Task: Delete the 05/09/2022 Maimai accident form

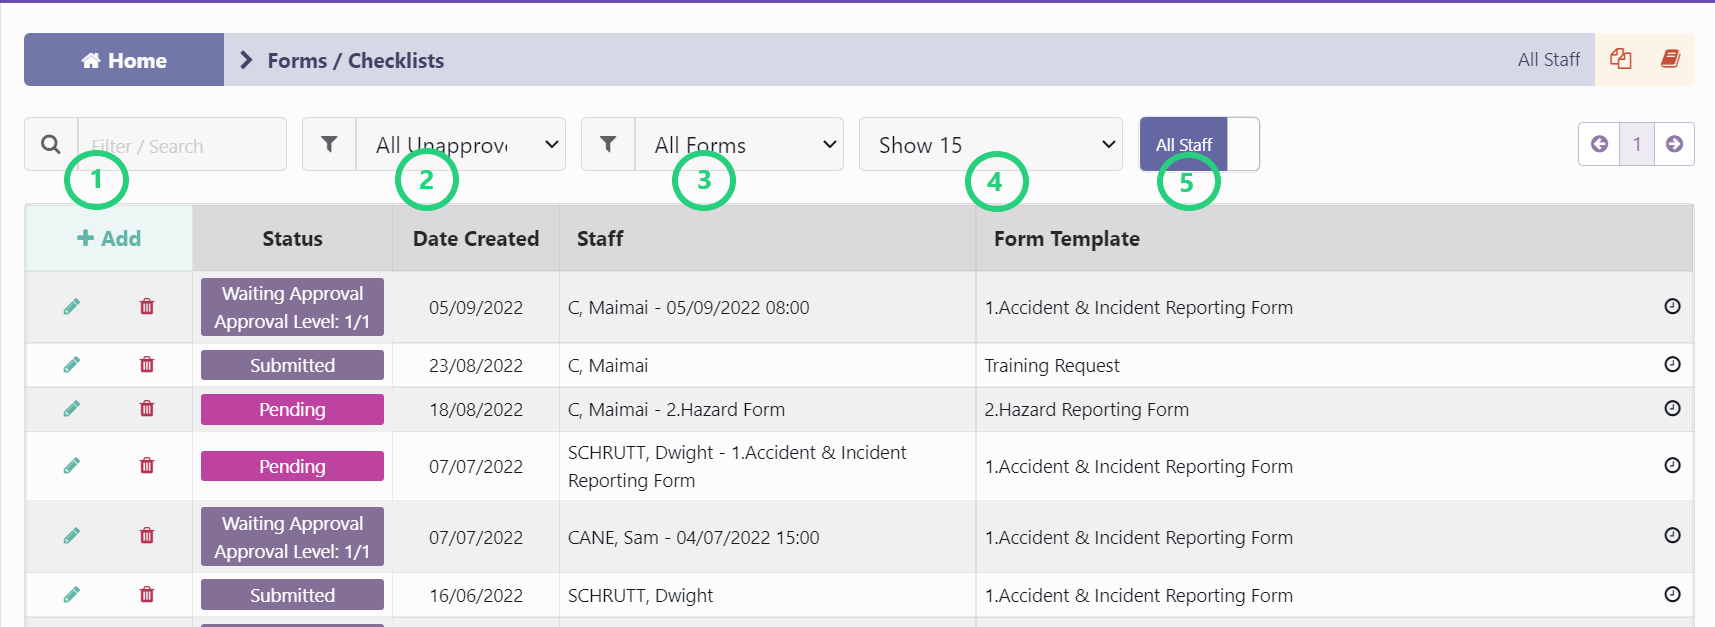Action: pos(147,307)
